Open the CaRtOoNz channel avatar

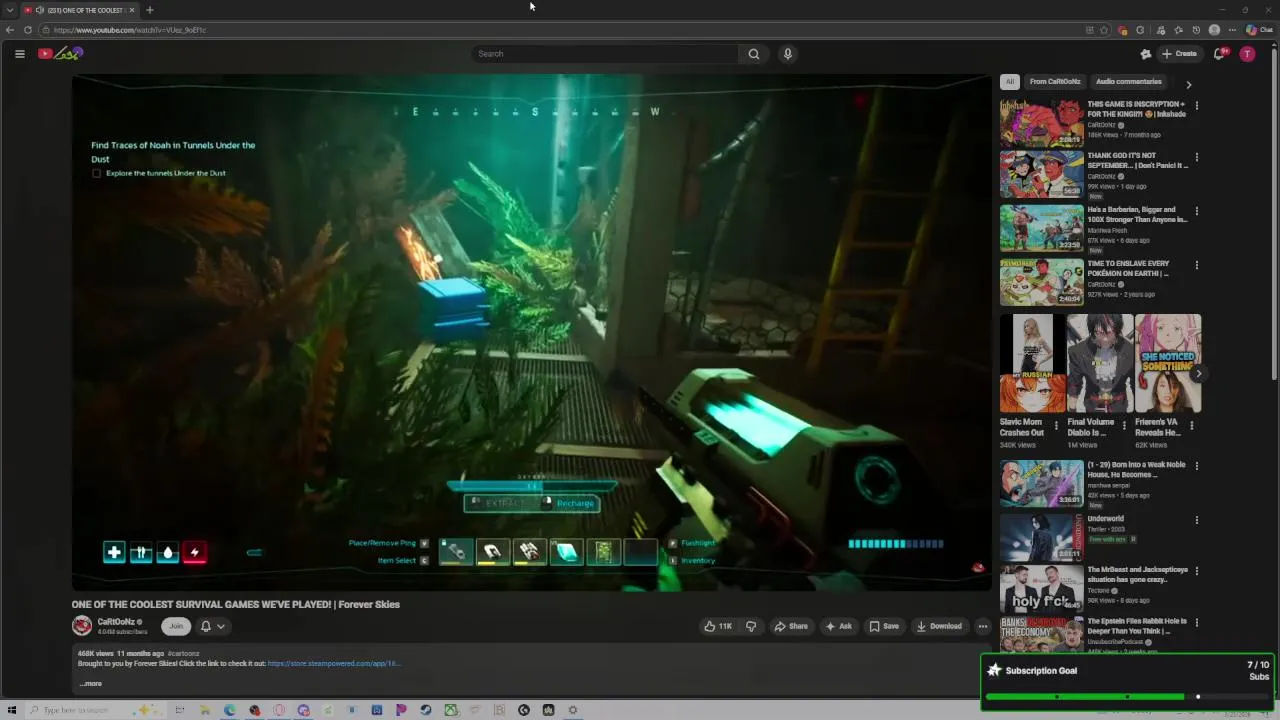(82, 626)
